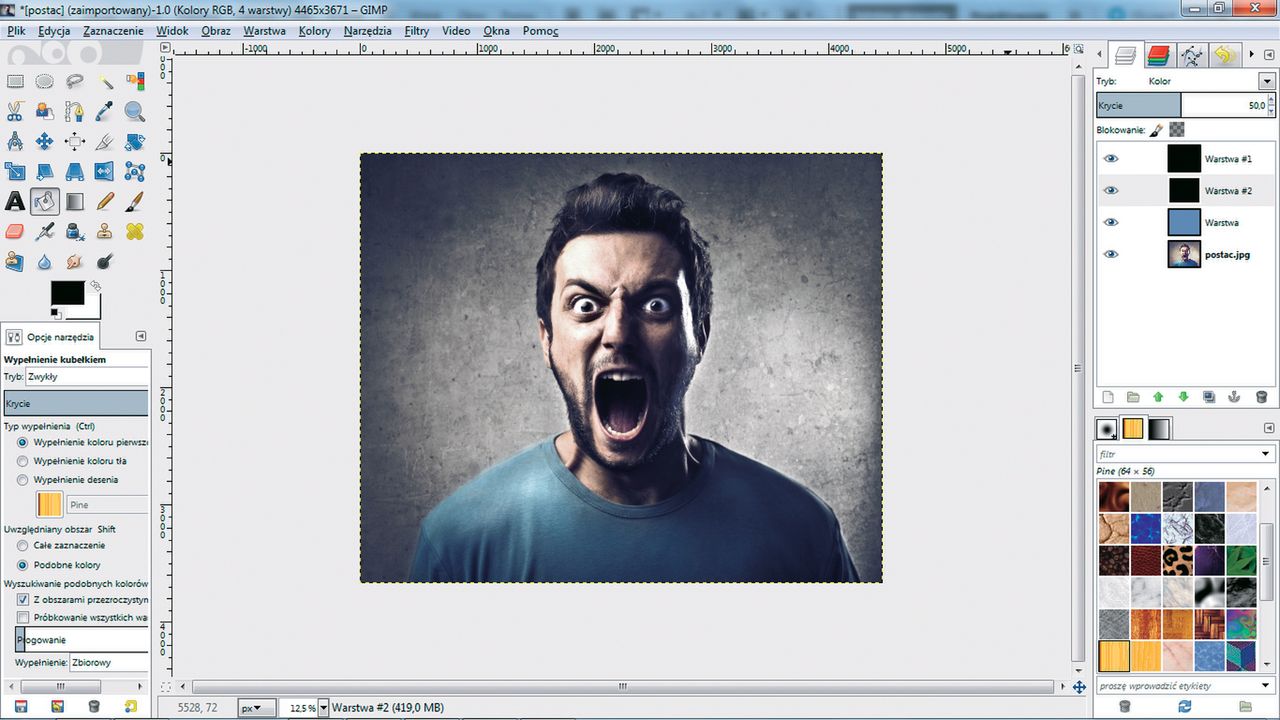
Task: Open the Kolory menu
Action: click(315, 31)
